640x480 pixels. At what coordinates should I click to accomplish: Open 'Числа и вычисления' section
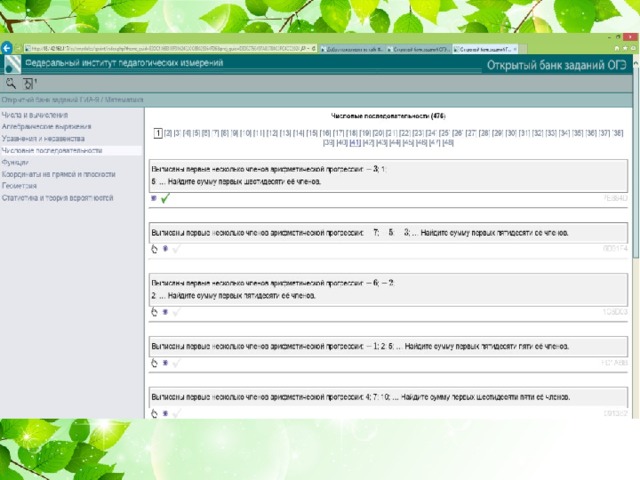(35, 115)
